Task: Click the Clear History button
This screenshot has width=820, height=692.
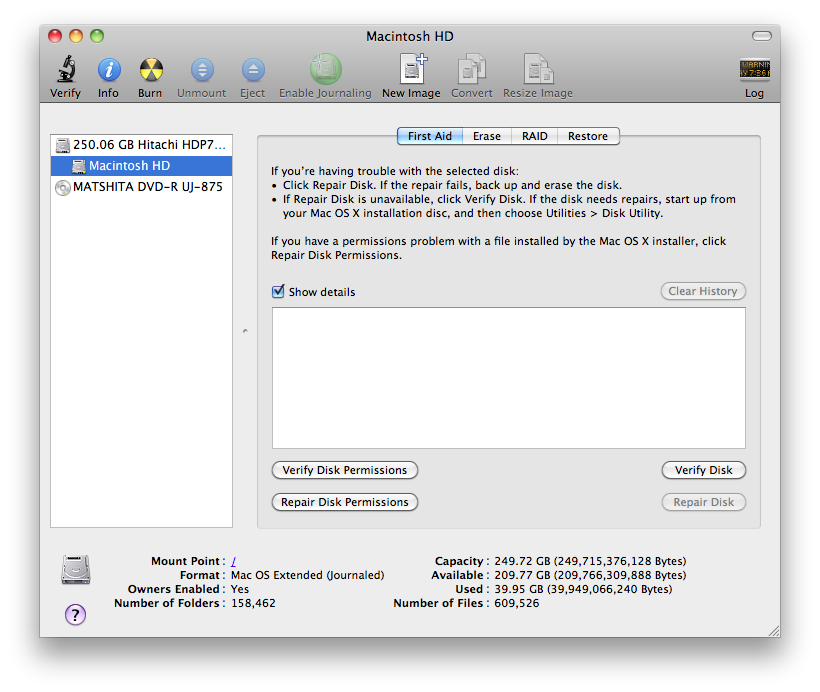Action: pos(703,291)
